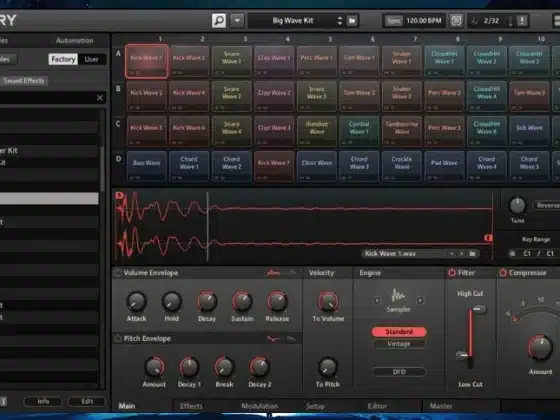
Task: Select row A via its header
Action: coord(118,54)
